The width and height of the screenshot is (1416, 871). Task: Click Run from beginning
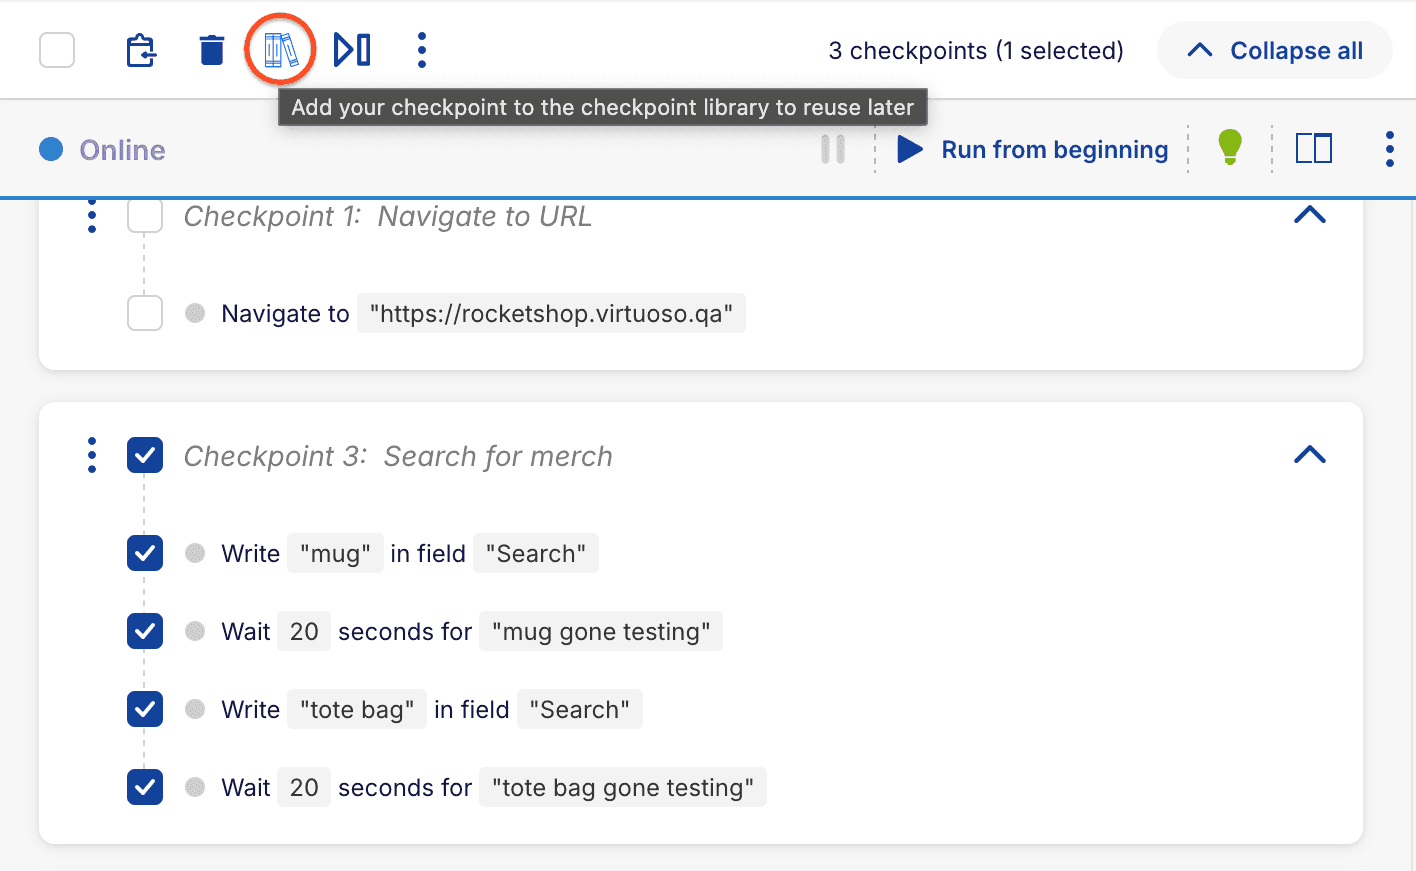(1053, 149)
